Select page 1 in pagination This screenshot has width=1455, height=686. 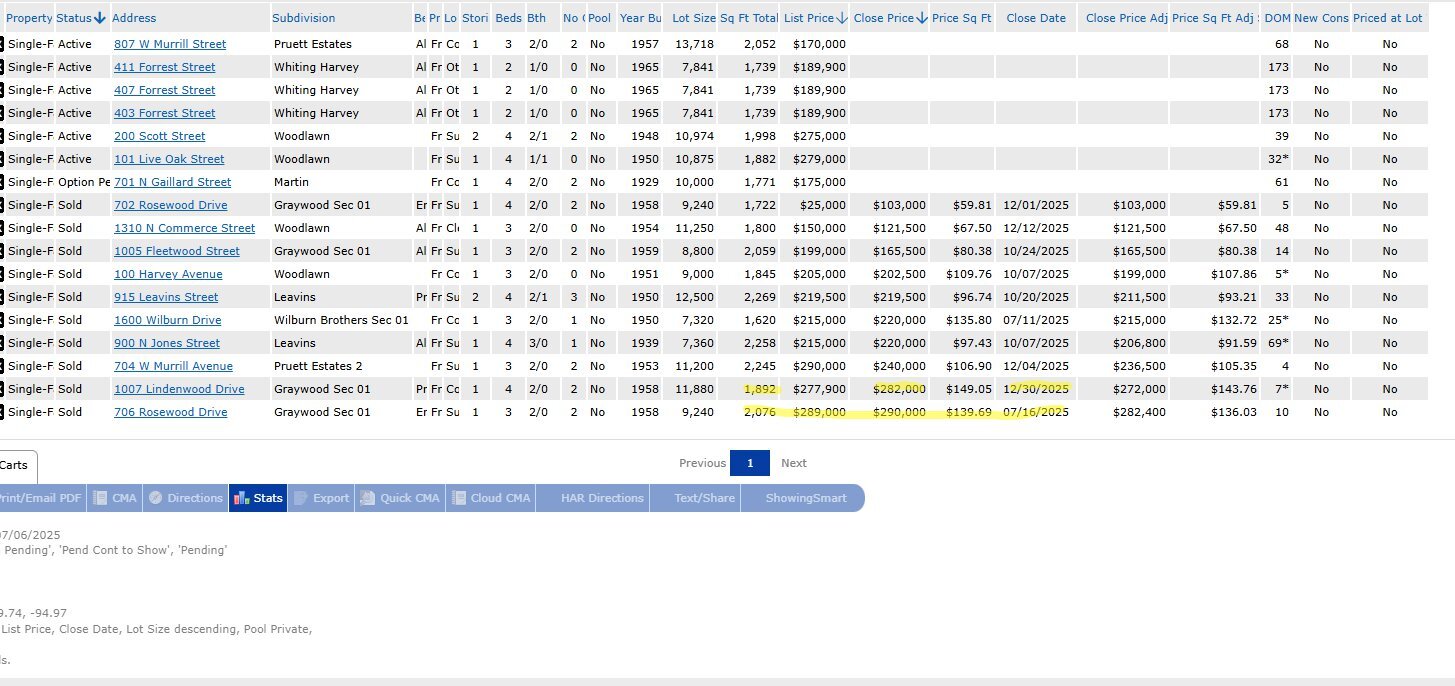click(x=750, y=463)
